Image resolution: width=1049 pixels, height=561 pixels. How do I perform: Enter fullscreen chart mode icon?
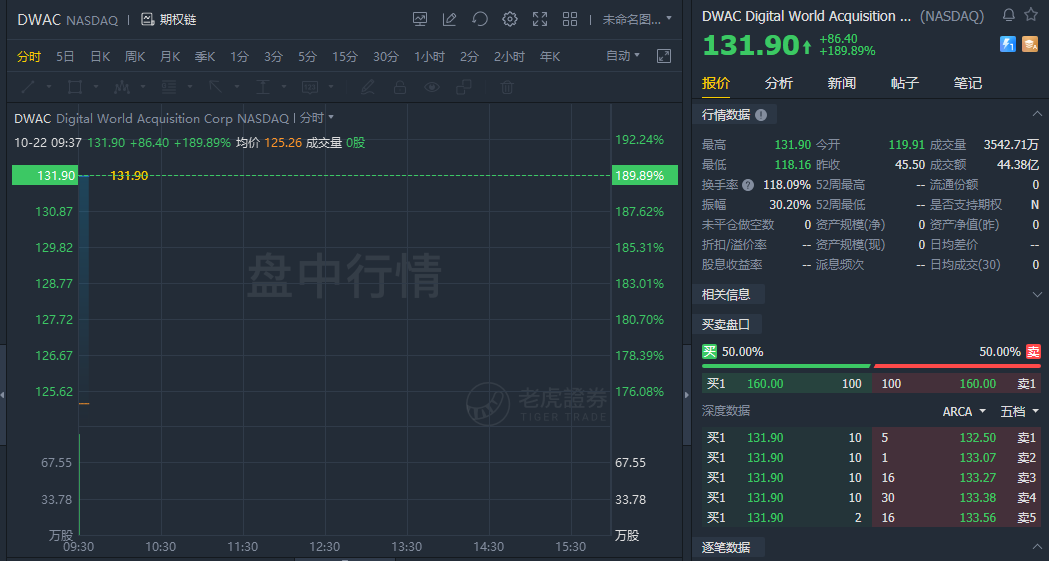pos(540,19)
